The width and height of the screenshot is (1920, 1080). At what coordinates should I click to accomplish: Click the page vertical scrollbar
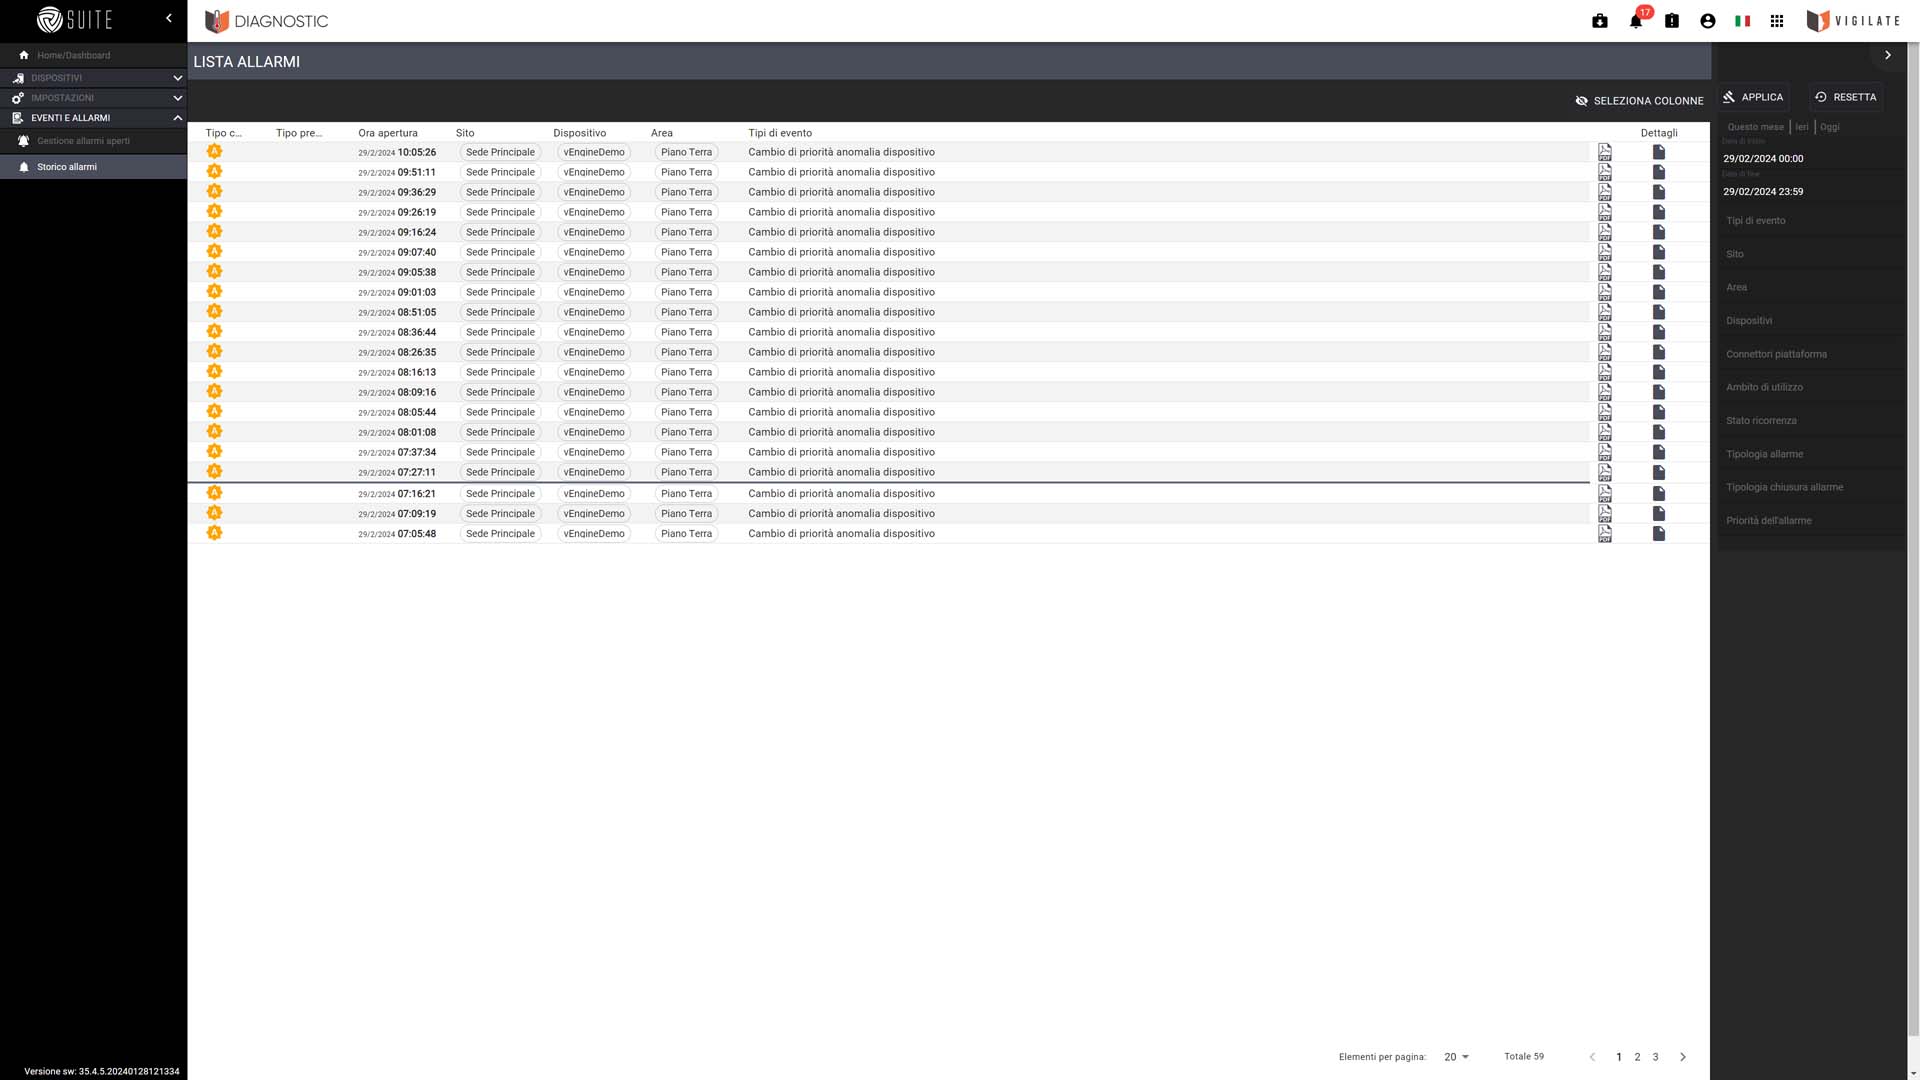pyautogui.click(x=1913, y=540)
